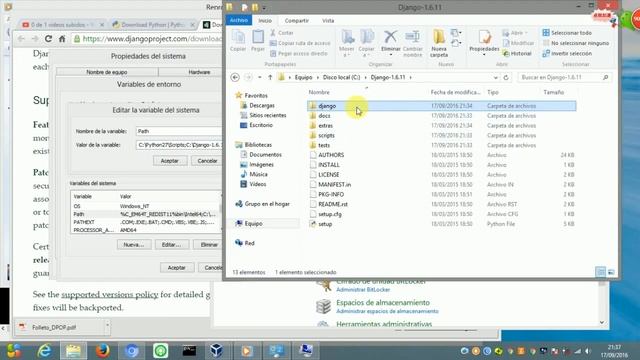640x360 pixels.
Task: Select the setup Python file
Action: (x=325, y=224)
